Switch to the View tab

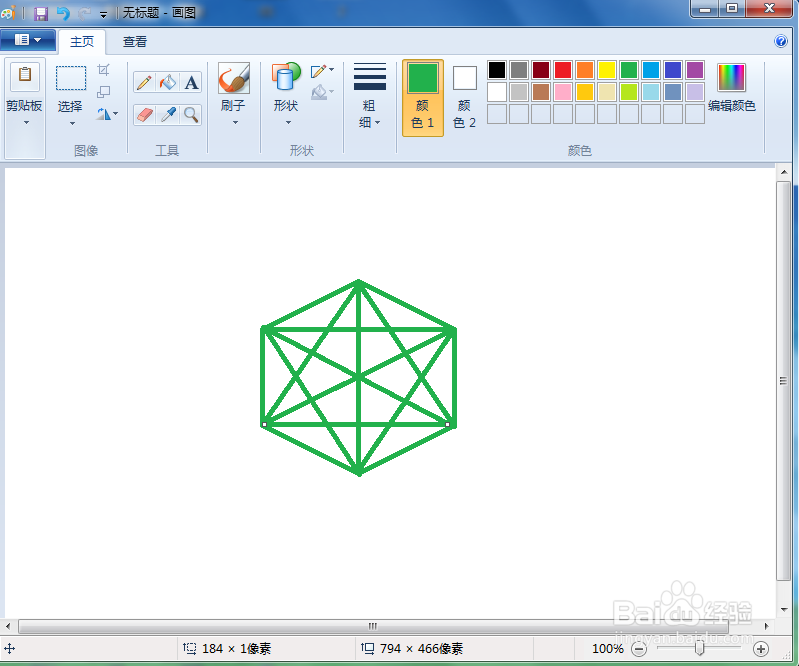tap(135, 42)
